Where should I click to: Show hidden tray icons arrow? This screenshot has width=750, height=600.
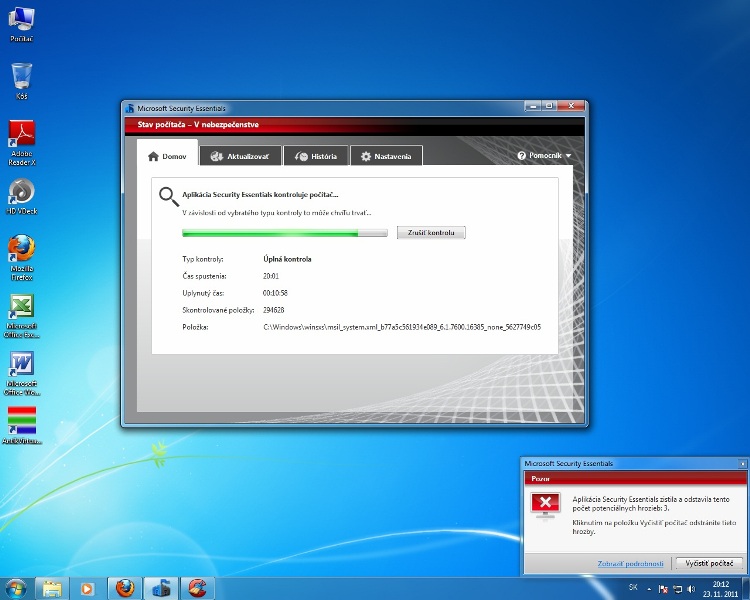pos(649,589)
